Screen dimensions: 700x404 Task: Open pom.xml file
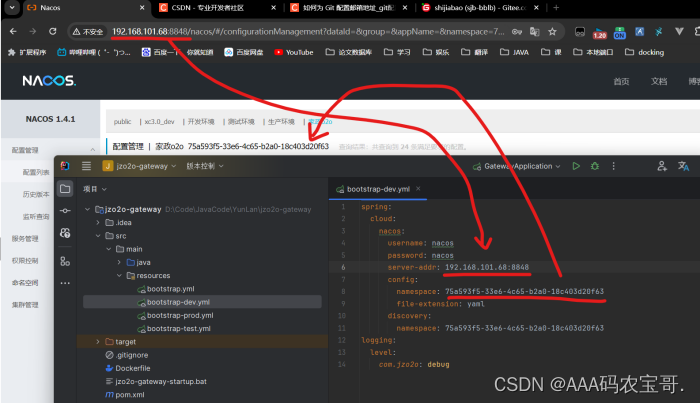tap(125, 395)
